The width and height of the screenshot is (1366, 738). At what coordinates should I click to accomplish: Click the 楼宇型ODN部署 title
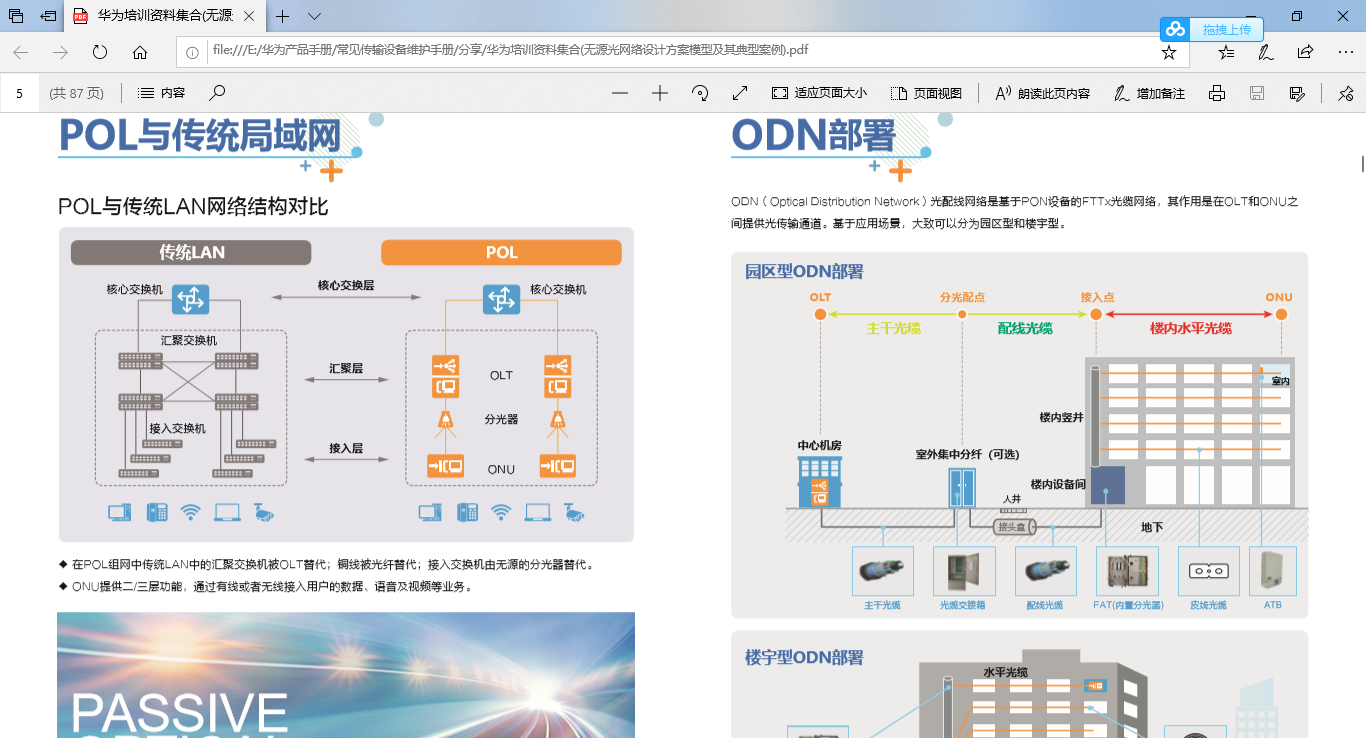[804, 657]
